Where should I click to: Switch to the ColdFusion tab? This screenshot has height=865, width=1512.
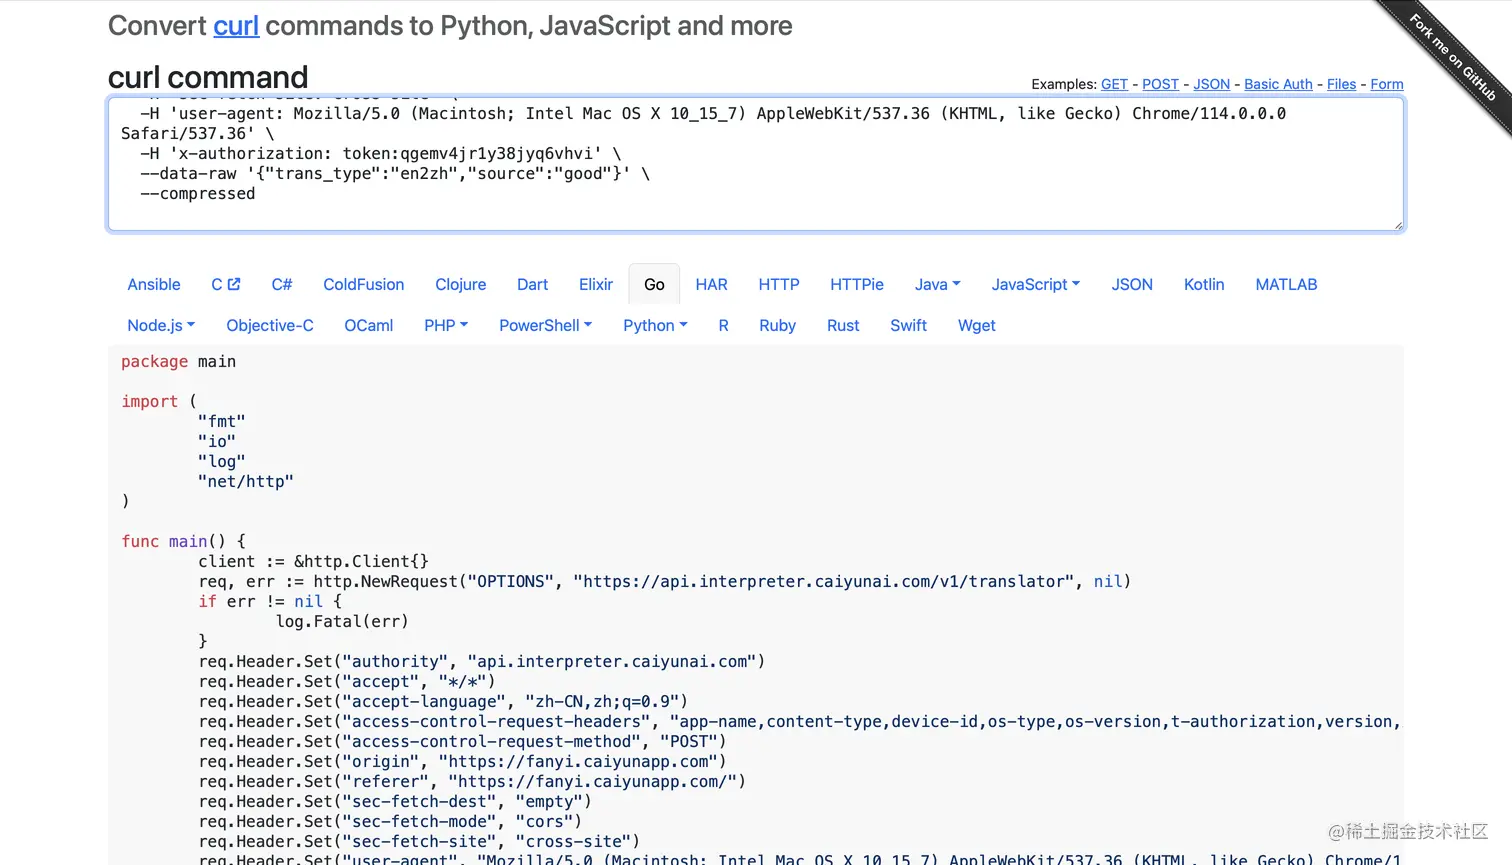point(364,284)
